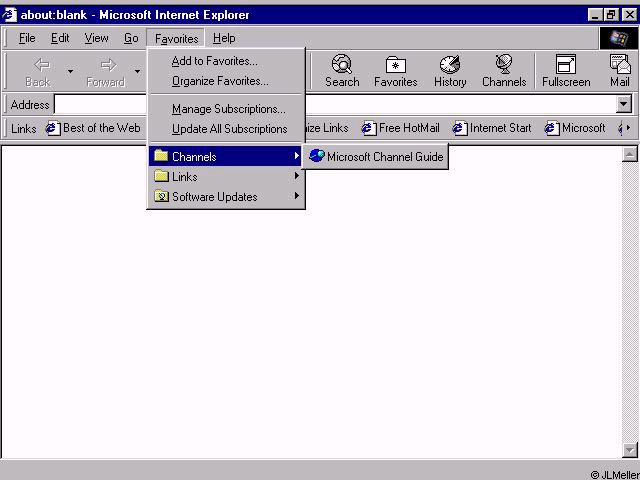This screenshot has width=640, height=480.
Task: Click the Windows logo throbber
Action: point(618,38)
